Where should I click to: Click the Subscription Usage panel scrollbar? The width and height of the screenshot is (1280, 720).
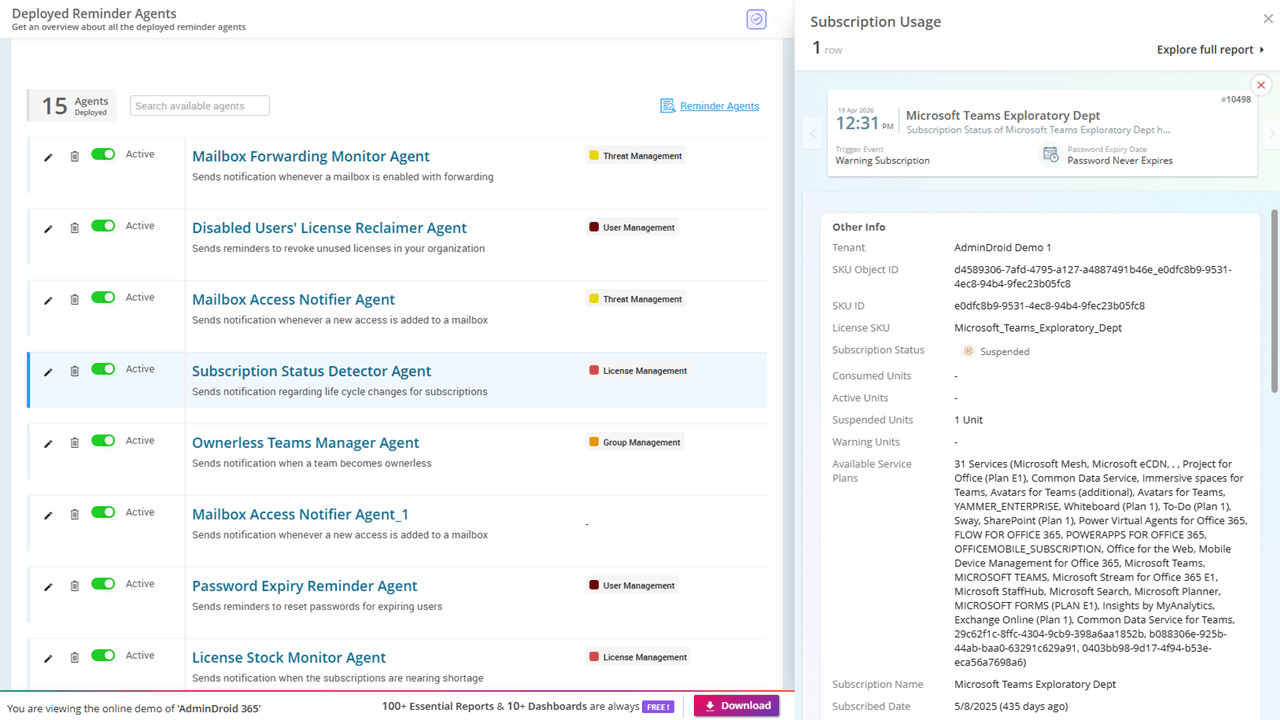pyautogui.click(x=1274, y=300)
